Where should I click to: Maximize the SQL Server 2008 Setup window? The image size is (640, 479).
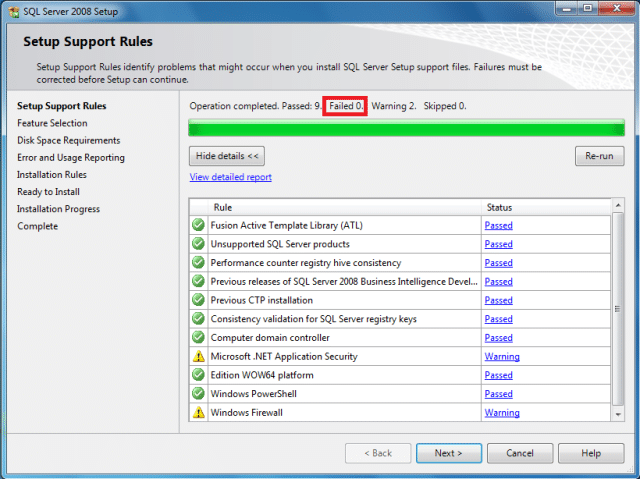(x=588, y=9)
